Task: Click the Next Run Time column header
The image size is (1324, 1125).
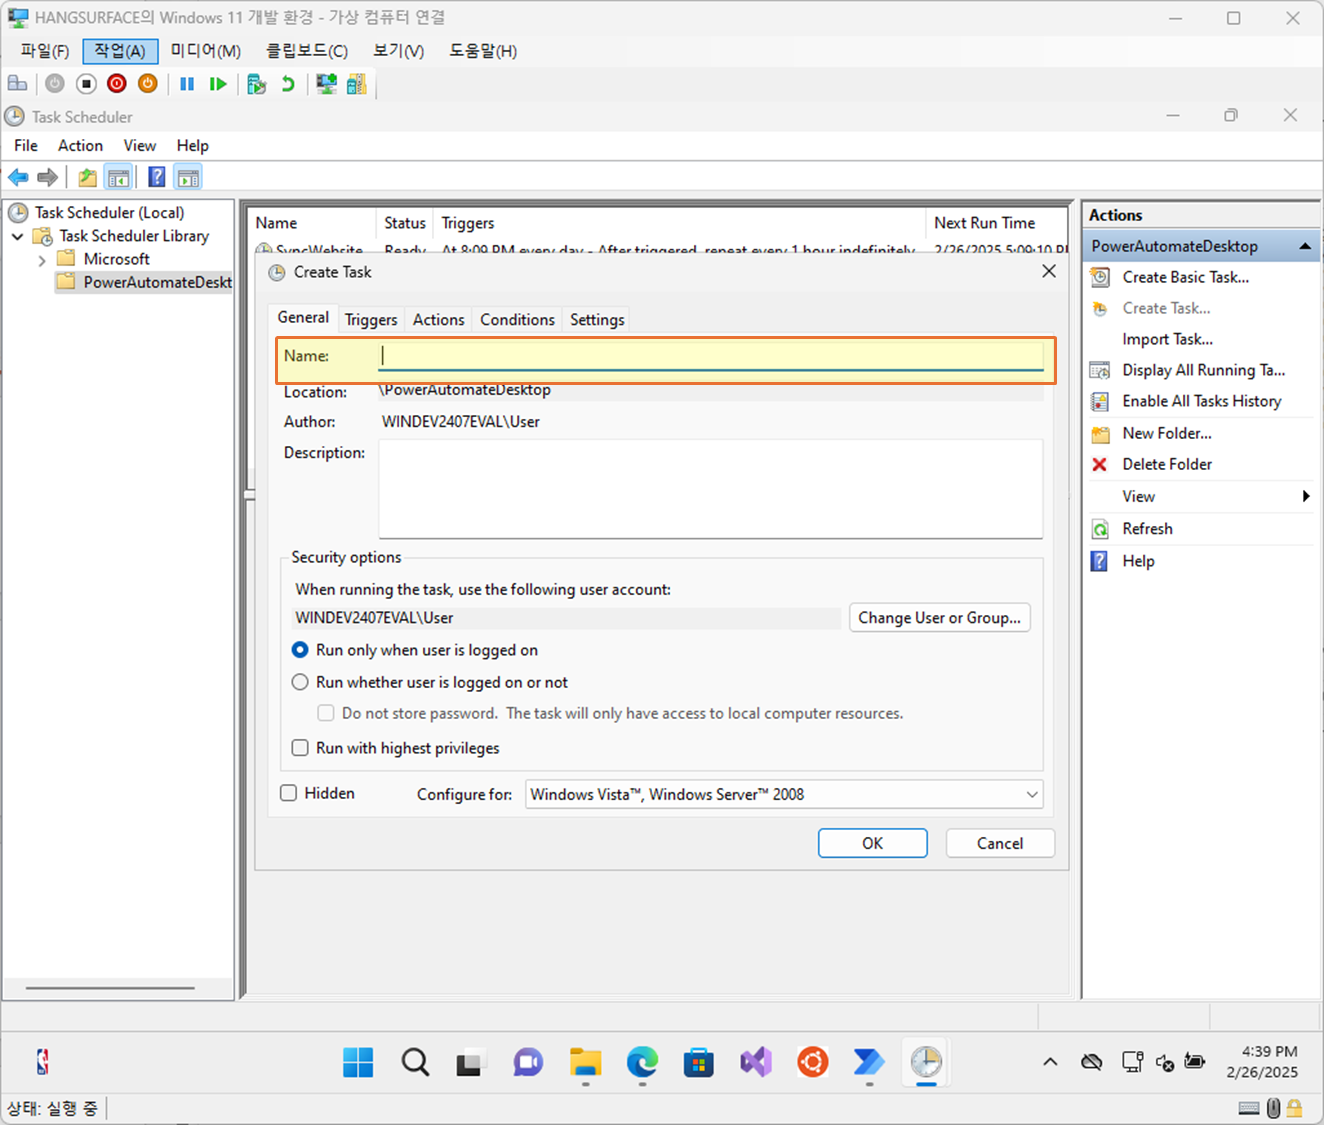Action: [984, 223]
